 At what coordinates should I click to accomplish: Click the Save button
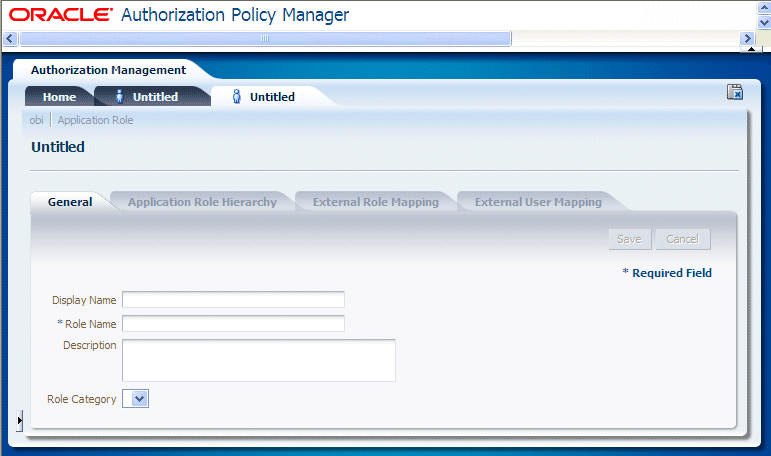point(630,239)
